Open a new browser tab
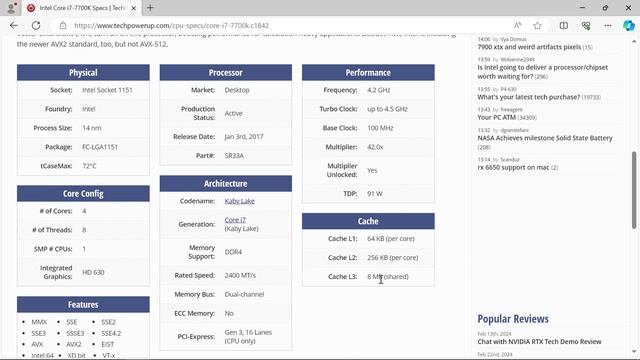Screen dimensions: 640x360 click(150, 8)
